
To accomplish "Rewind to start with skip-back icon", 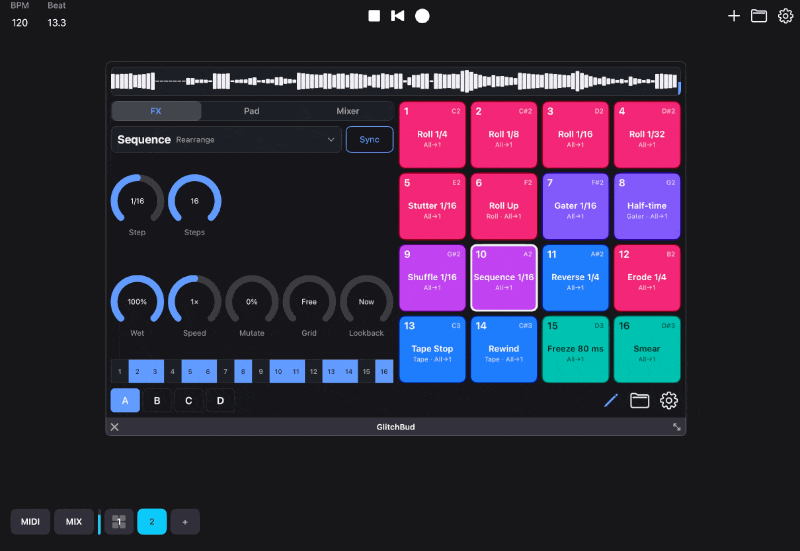I will tap(397, 16).
